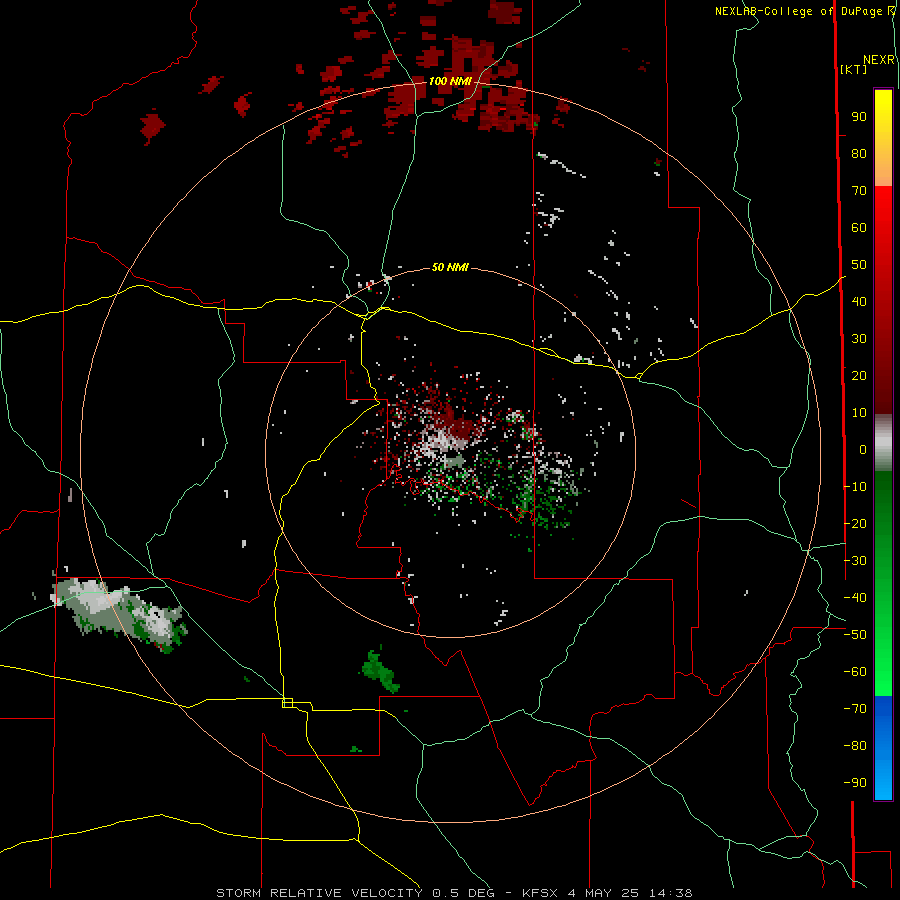Click the '100 NMI' range ring label

coord(450,81)
